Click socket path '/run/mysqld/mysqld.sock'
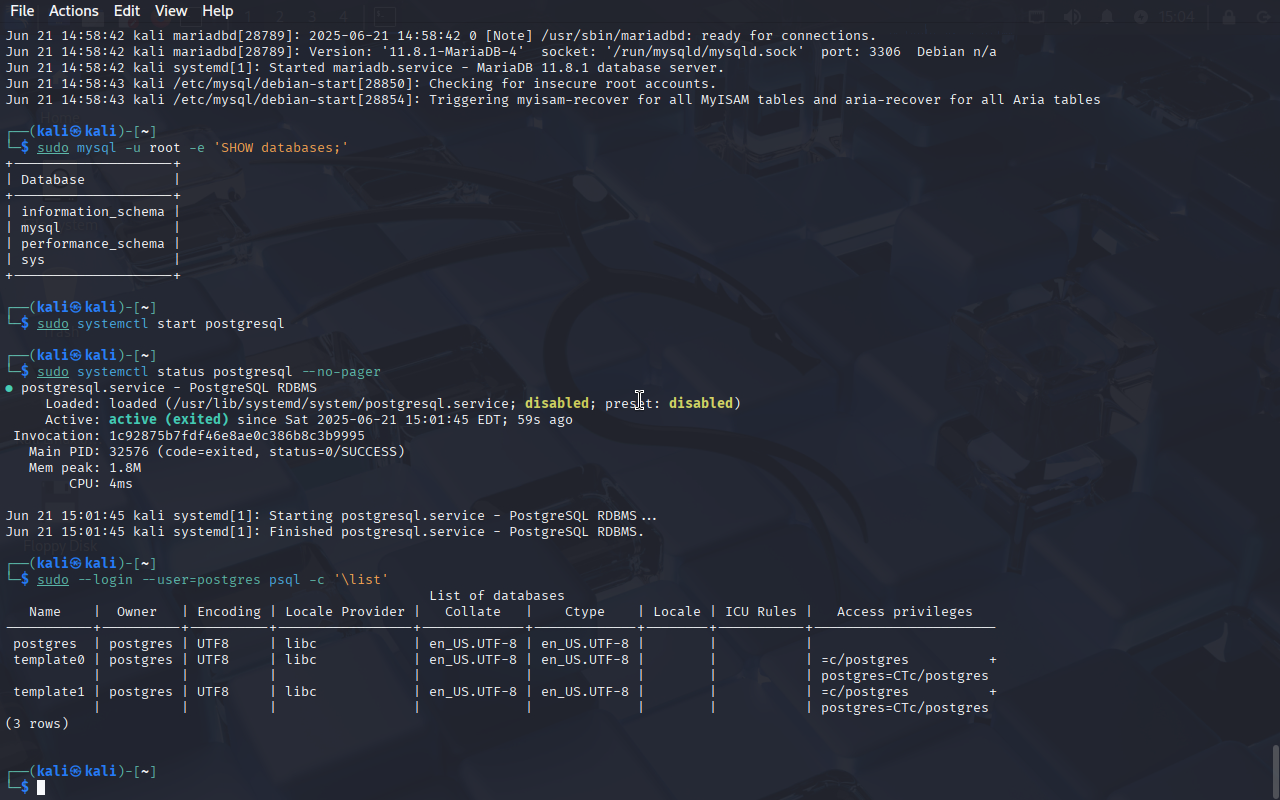The image size is (1280, 800). point(705,52)
